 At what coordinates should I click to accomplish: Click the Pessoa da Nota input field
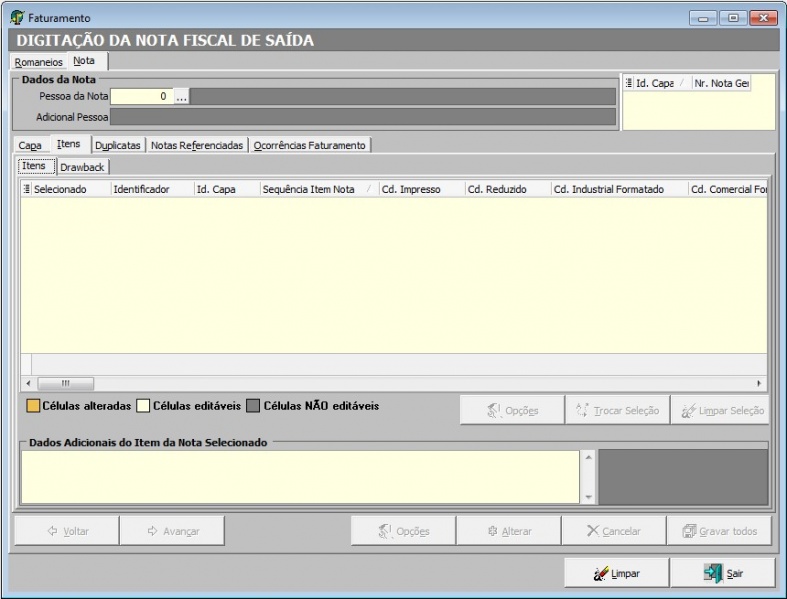tap(140, 97)
